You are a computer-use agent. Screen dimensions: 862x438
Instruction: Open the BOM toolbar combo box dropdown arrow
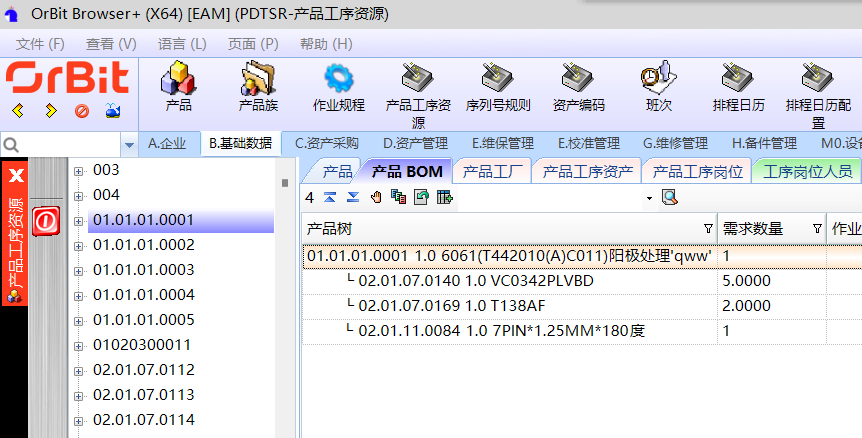[649, 198]
